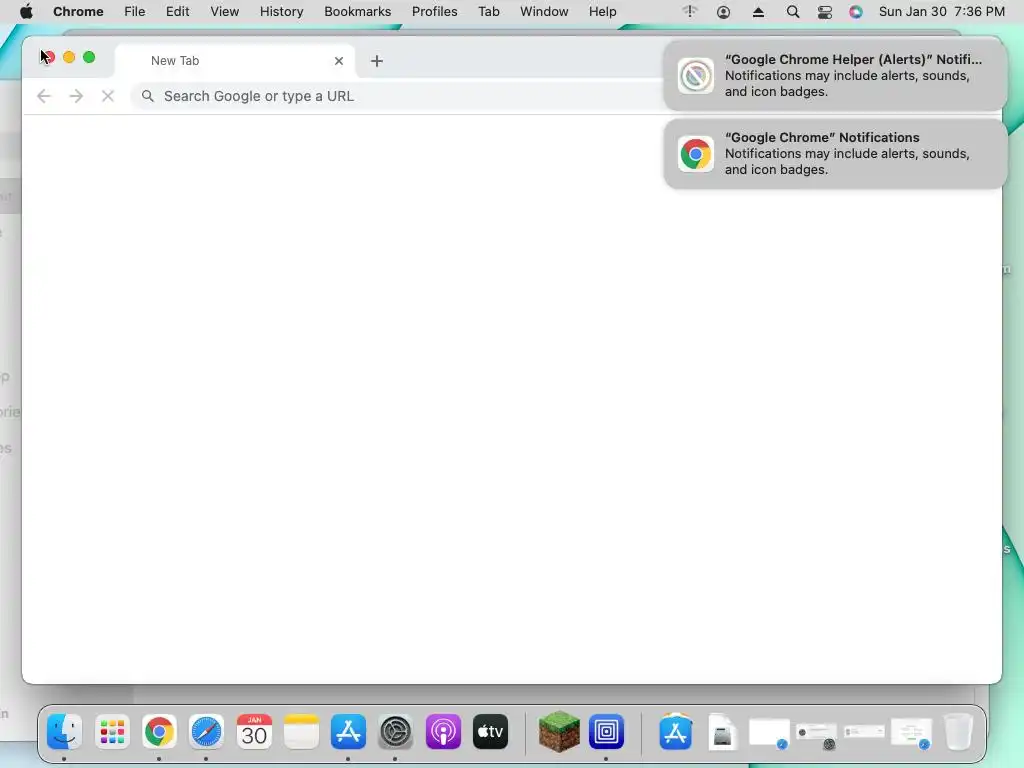This screenshot has width=1024, height=768.
Task: Open the History menu
Action: click(281, 12)
